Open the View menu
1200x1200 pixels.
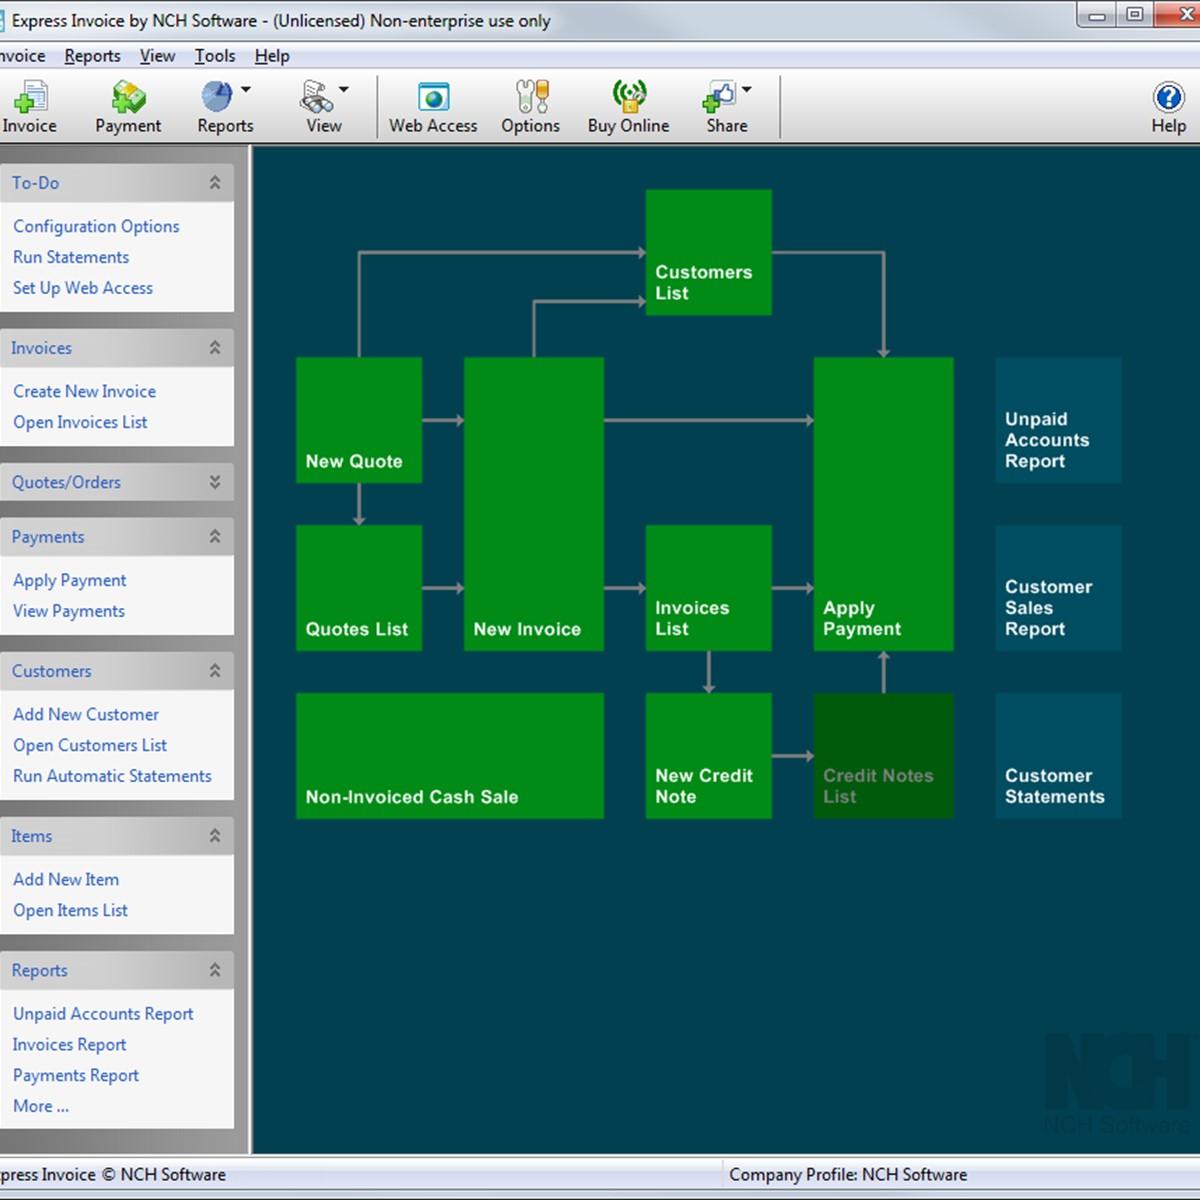[157, 56]
